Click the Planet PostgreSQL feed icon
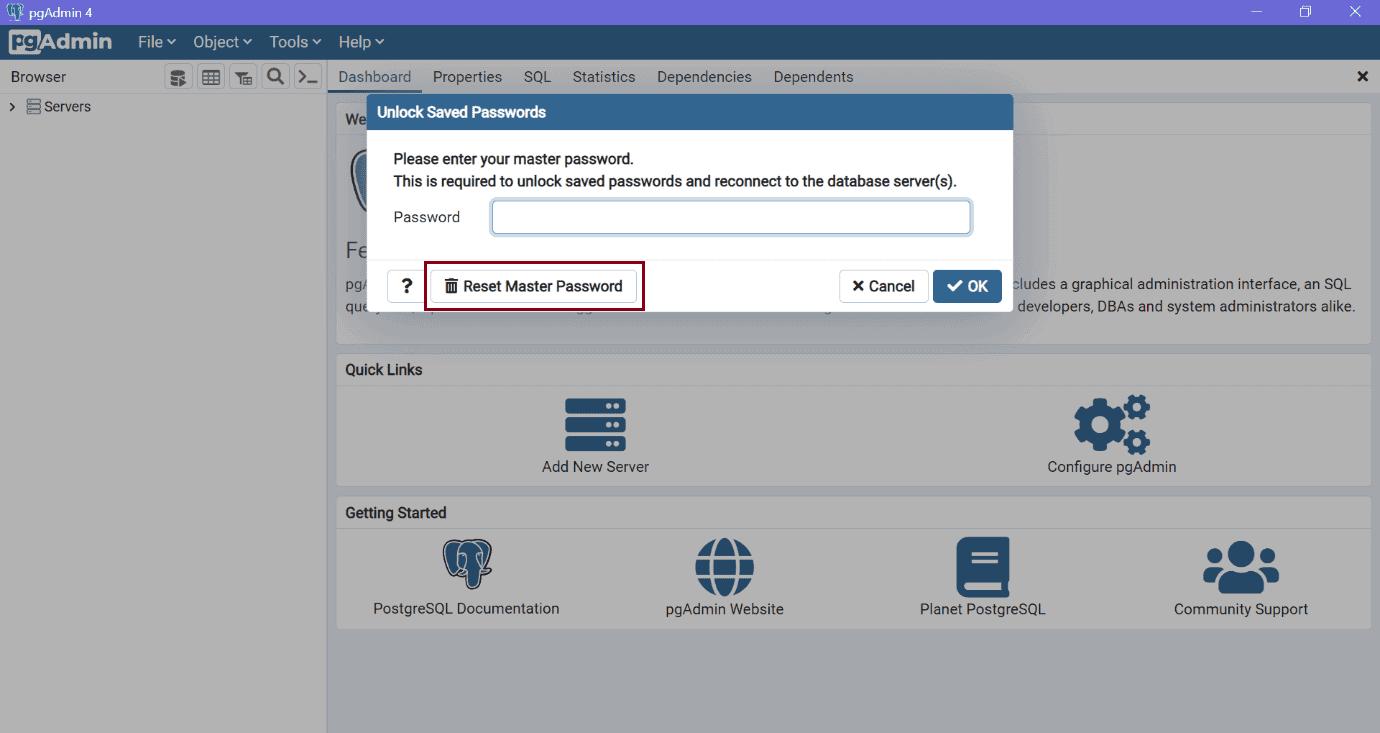This screenshot has height=733, width=1380. tap(982, 566)
